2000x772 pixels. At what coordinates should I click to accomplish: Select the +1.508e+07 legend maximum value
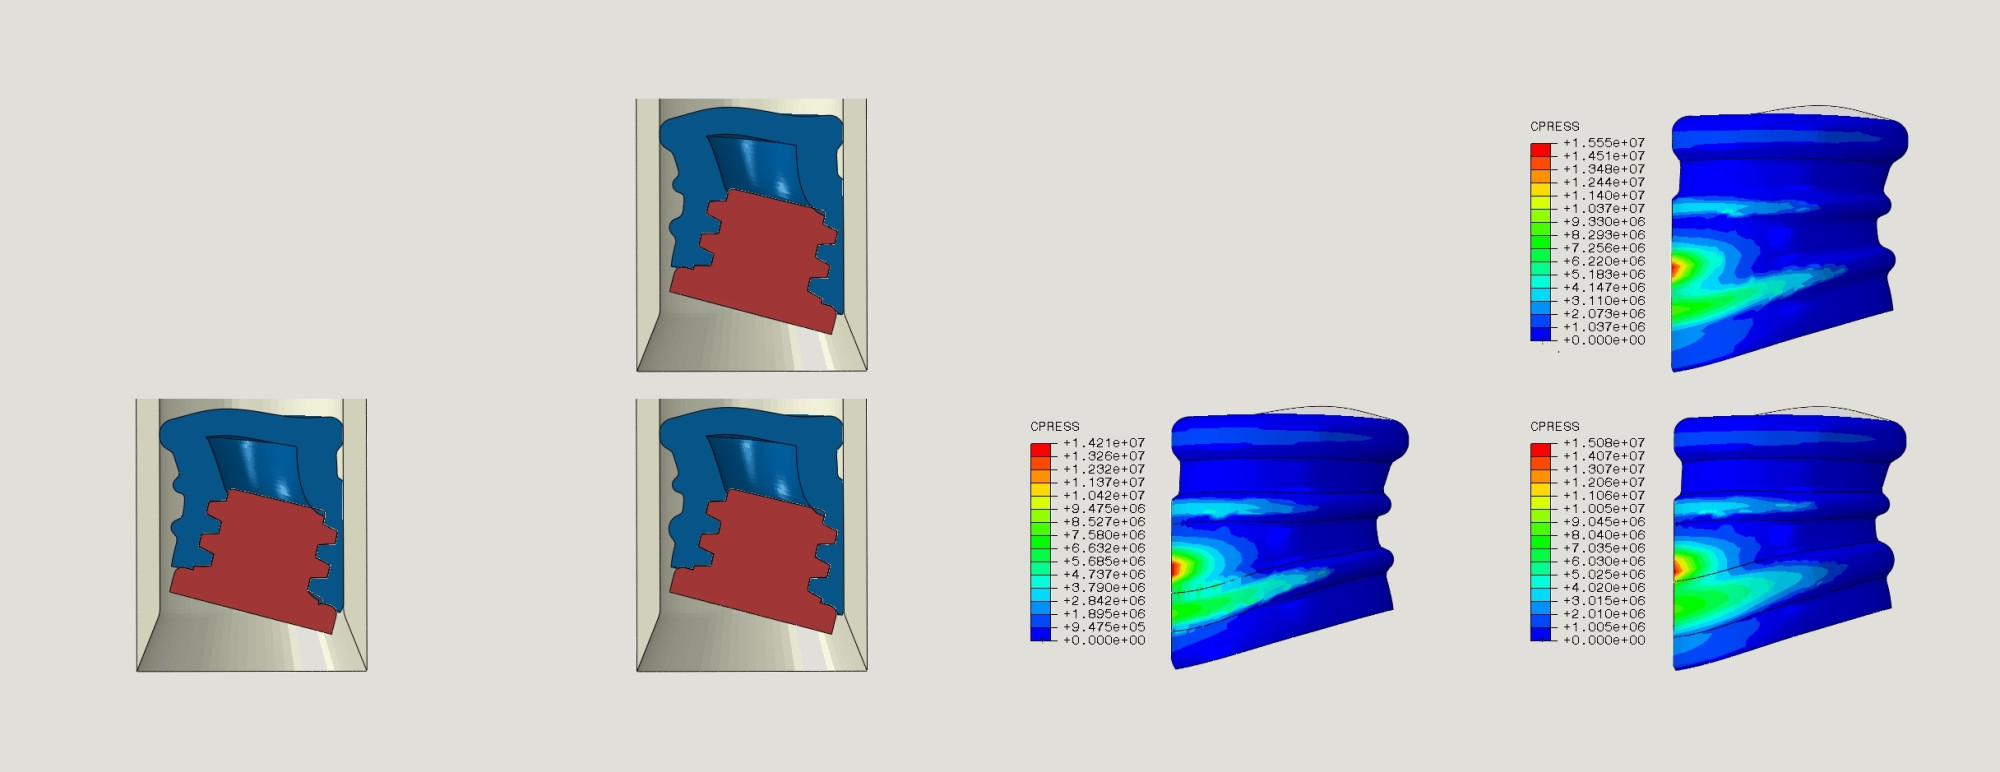point(1604,443)
